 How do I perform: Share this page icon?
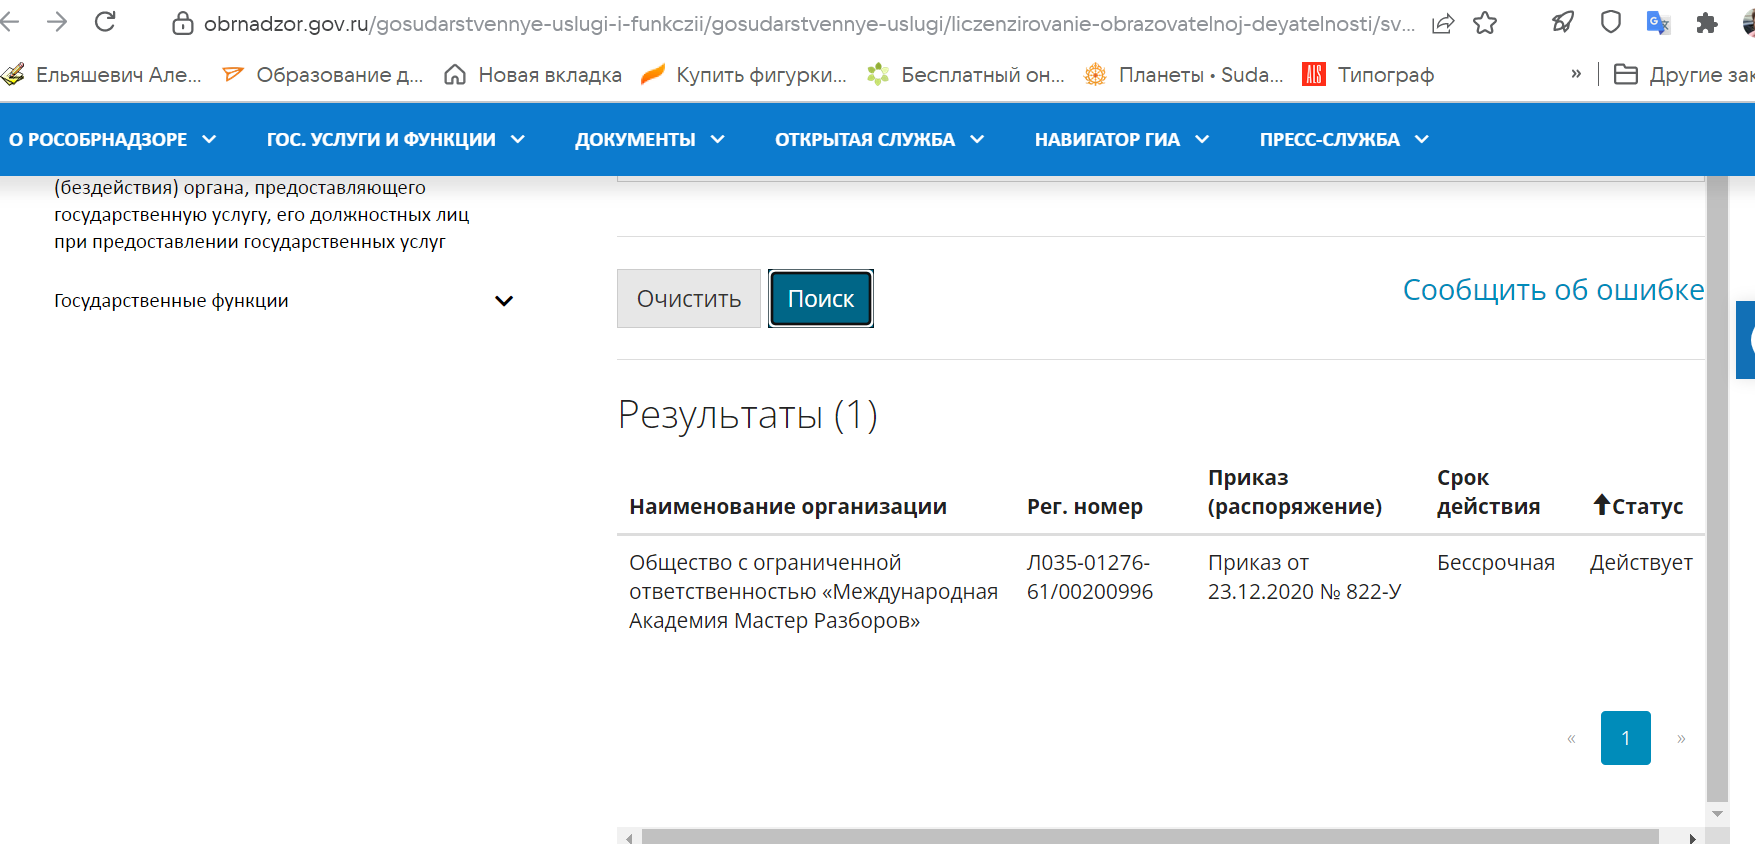click(x=1442, y=24)
